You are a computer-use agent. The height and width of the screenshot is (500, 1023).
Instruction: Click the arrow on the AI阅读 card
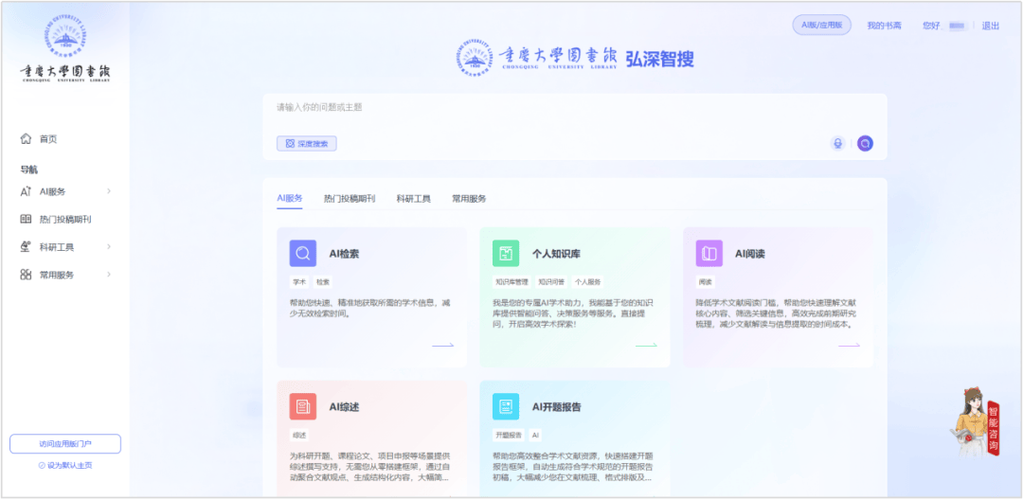tap(849, 345)
